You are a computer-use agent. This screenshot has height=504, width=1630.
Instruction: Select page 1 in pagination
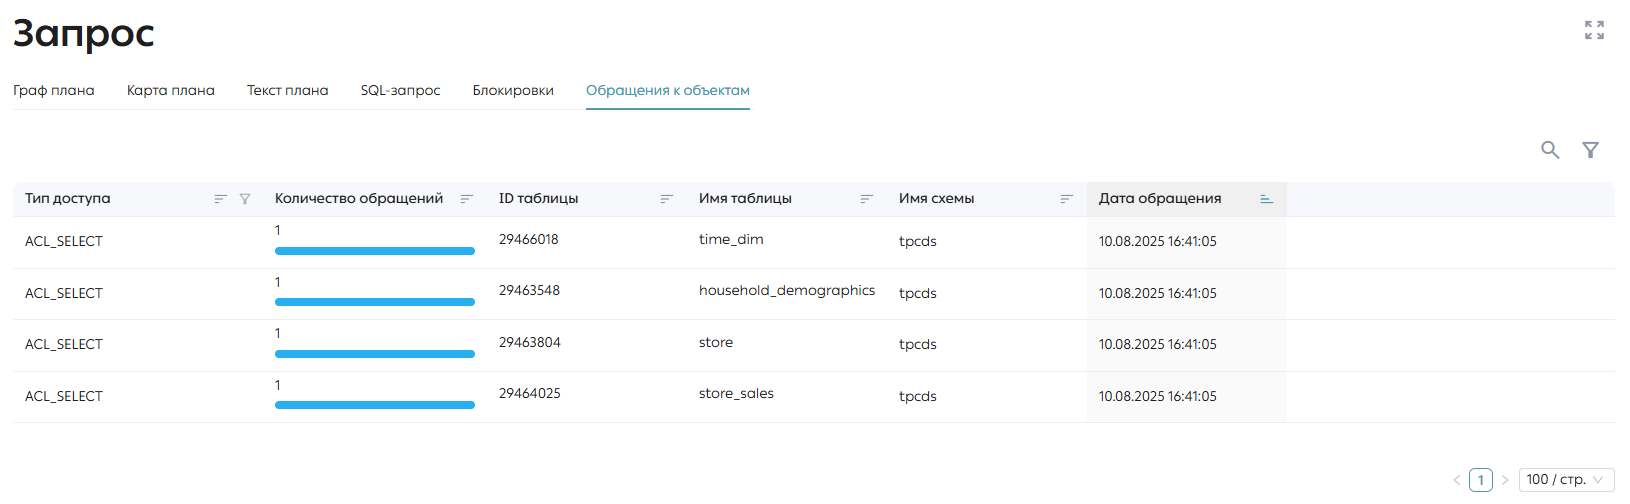(1481, 480)
